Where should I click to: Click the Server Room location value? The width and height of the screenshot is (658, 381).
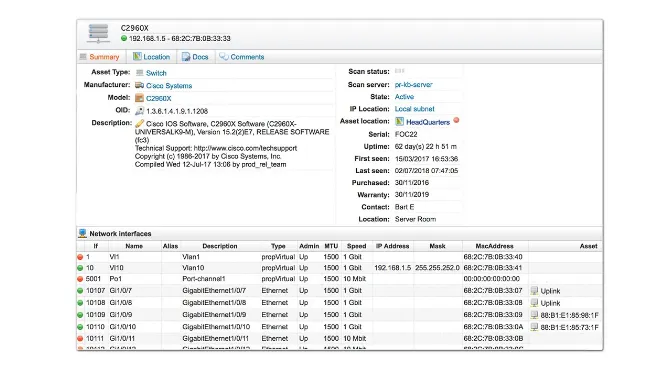(415, 219)
